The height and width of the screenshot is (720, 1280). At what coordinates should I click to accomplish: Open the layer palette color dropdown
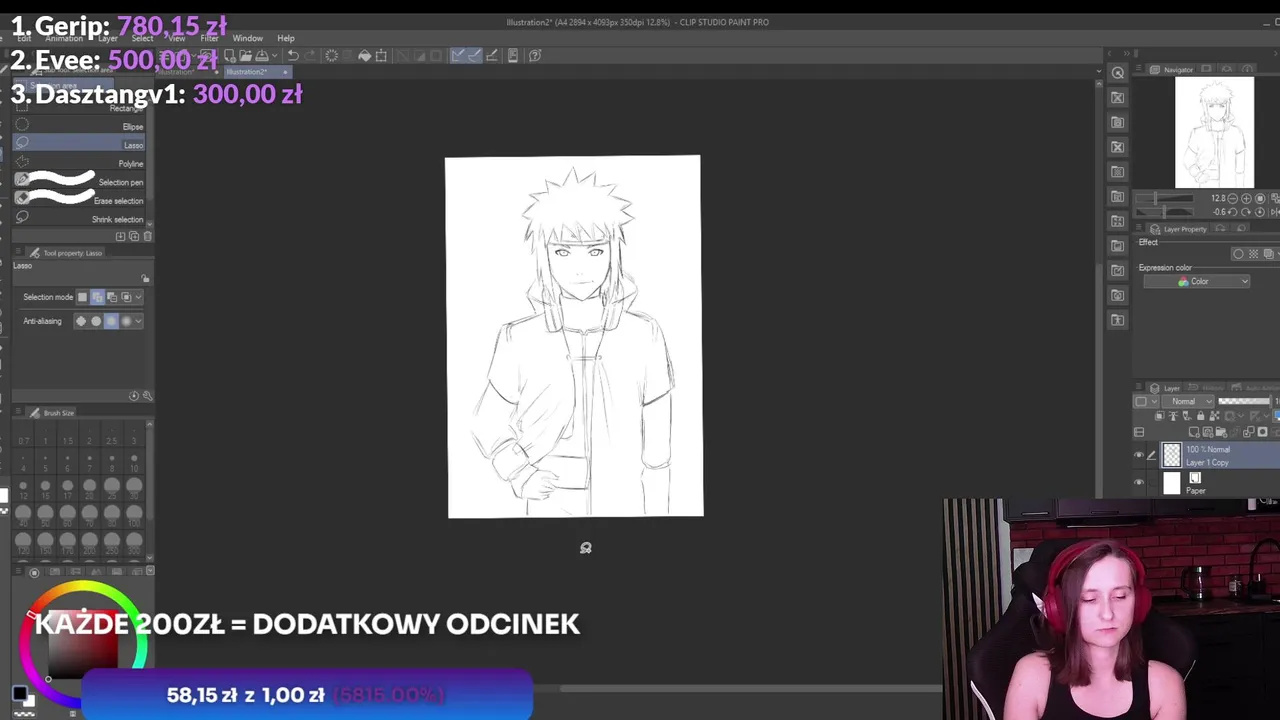(1146, 401)
